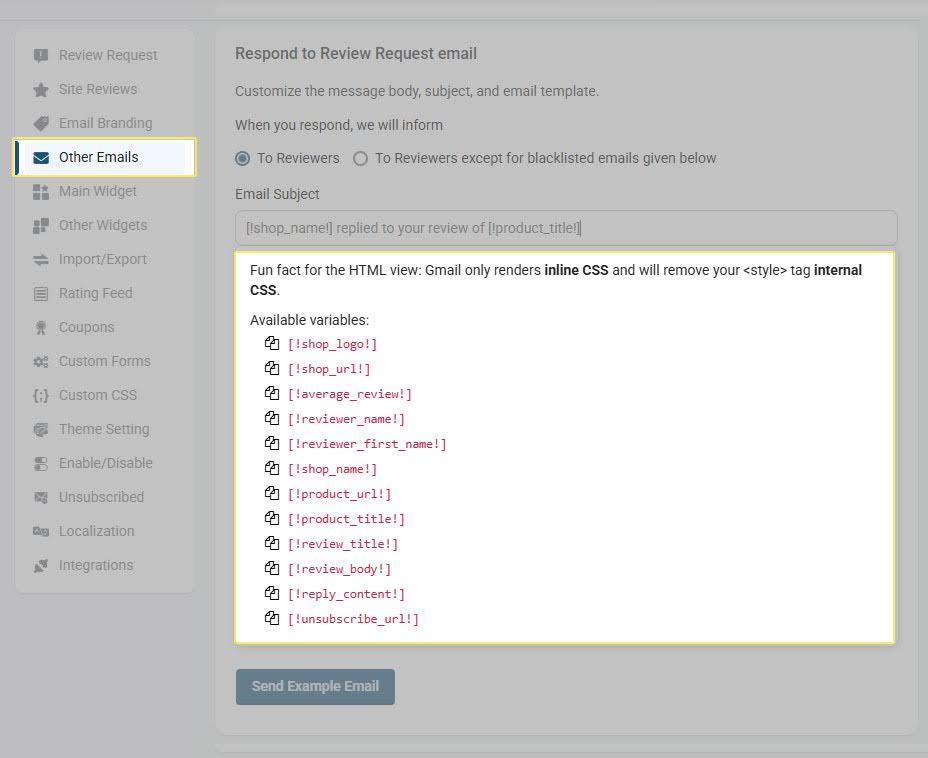Click the Main Widget grid icon
The image size is (928, 758).
coord(40,191)
